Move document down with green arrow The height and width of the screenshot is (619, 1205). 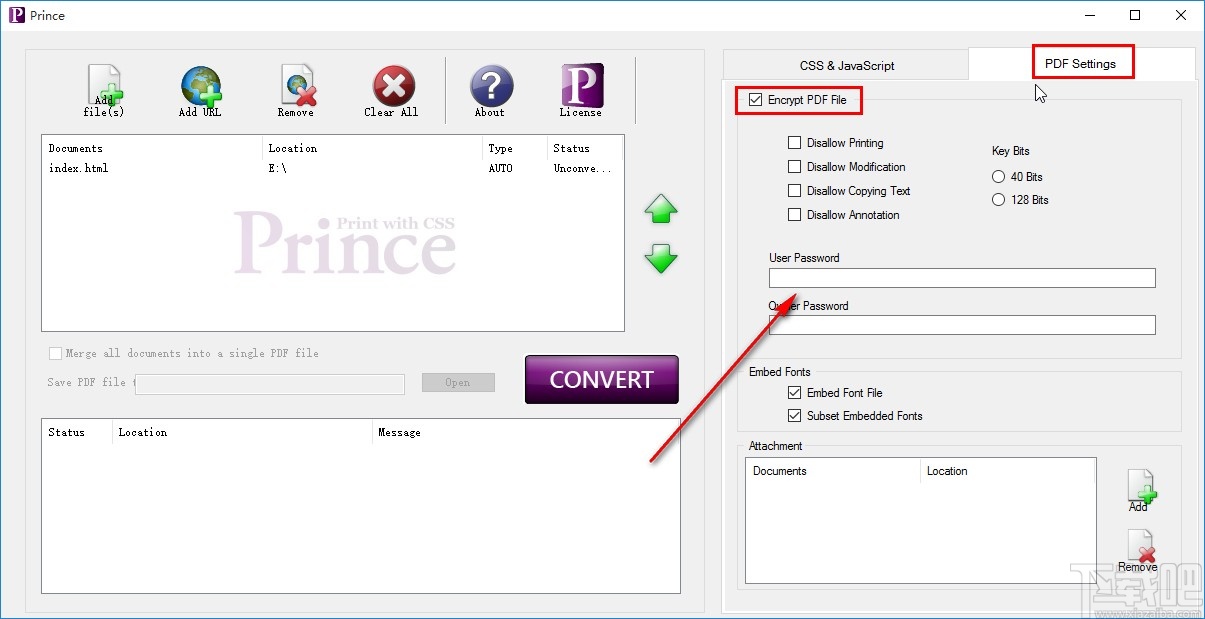[x=661, y=258]
